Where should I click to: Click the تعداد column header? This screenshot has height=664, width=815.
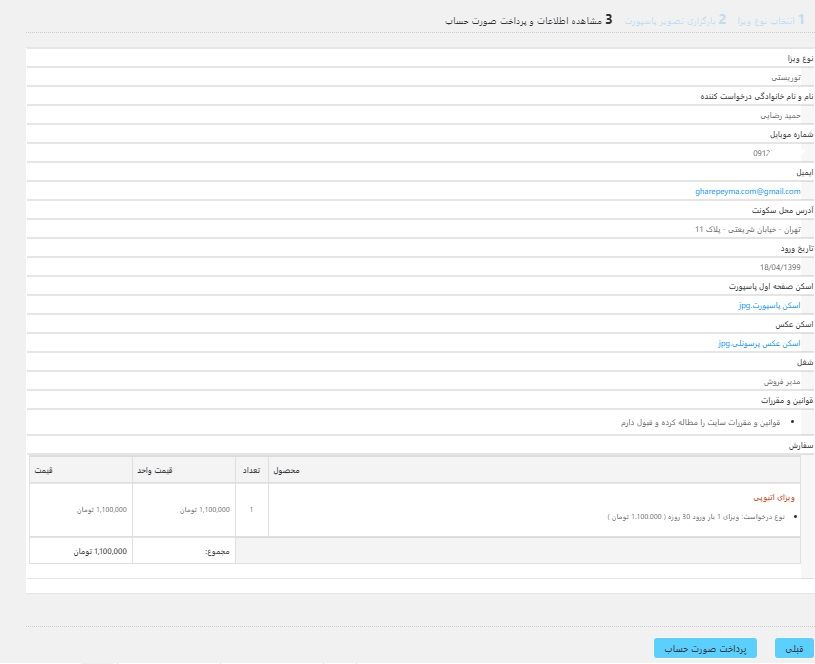point(251,470)
